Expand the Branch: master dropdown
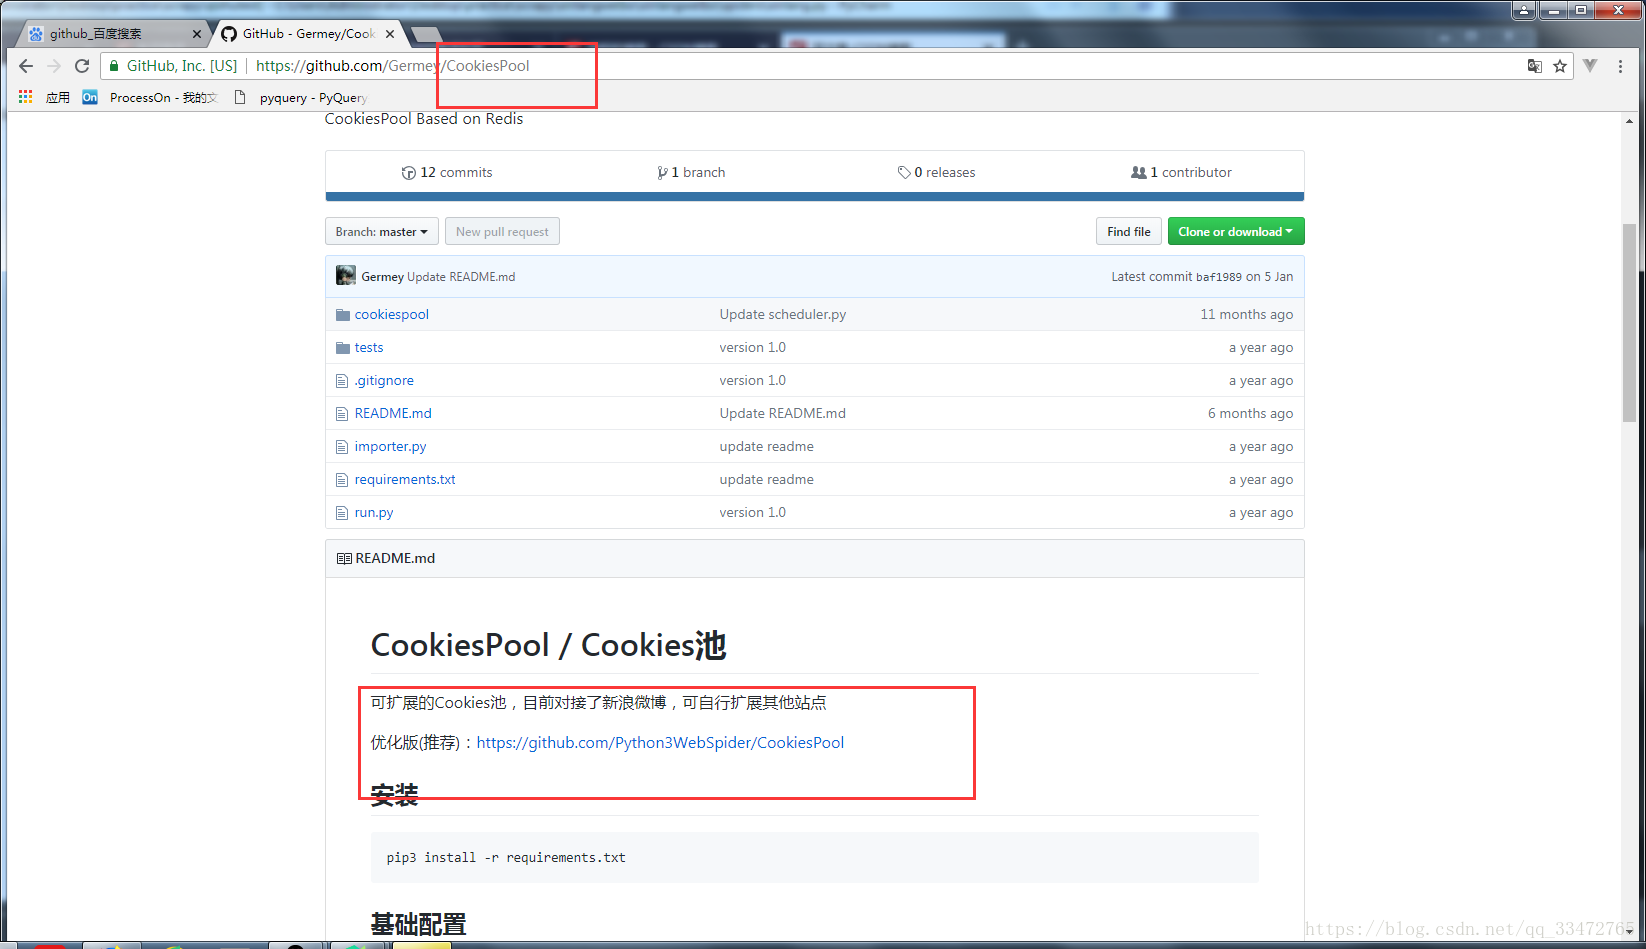The image size is (1646, 949). 382,231
